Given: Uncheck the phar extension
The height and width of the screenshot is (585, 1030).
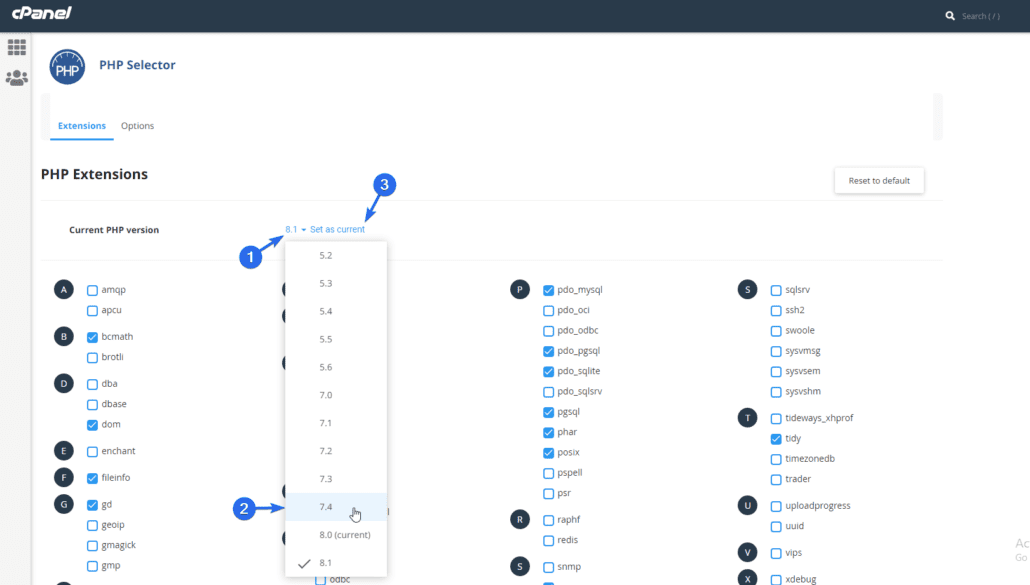Looking at the screenshot, I should 549,433.
